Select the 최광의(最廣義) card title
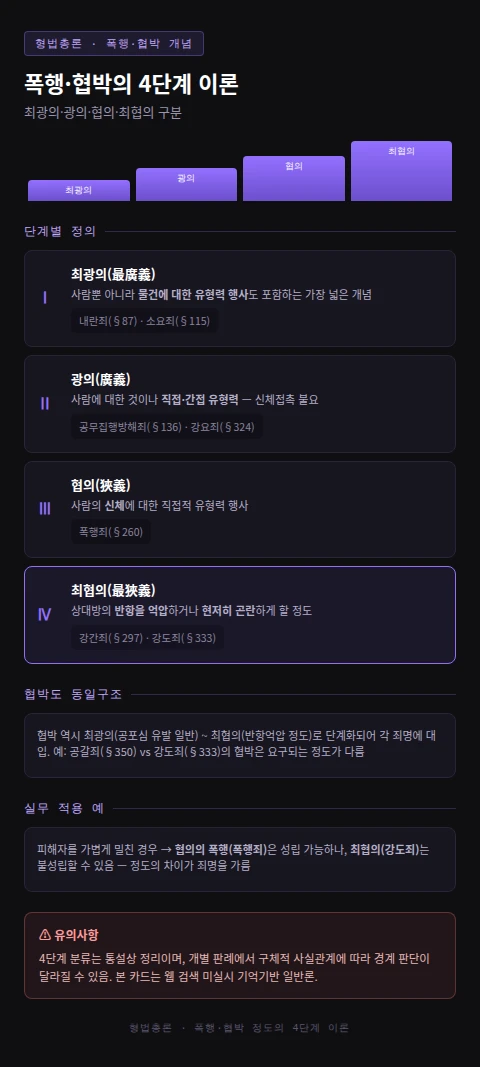The width and height of the screenshot is (480, 1067). pos(114,274)
